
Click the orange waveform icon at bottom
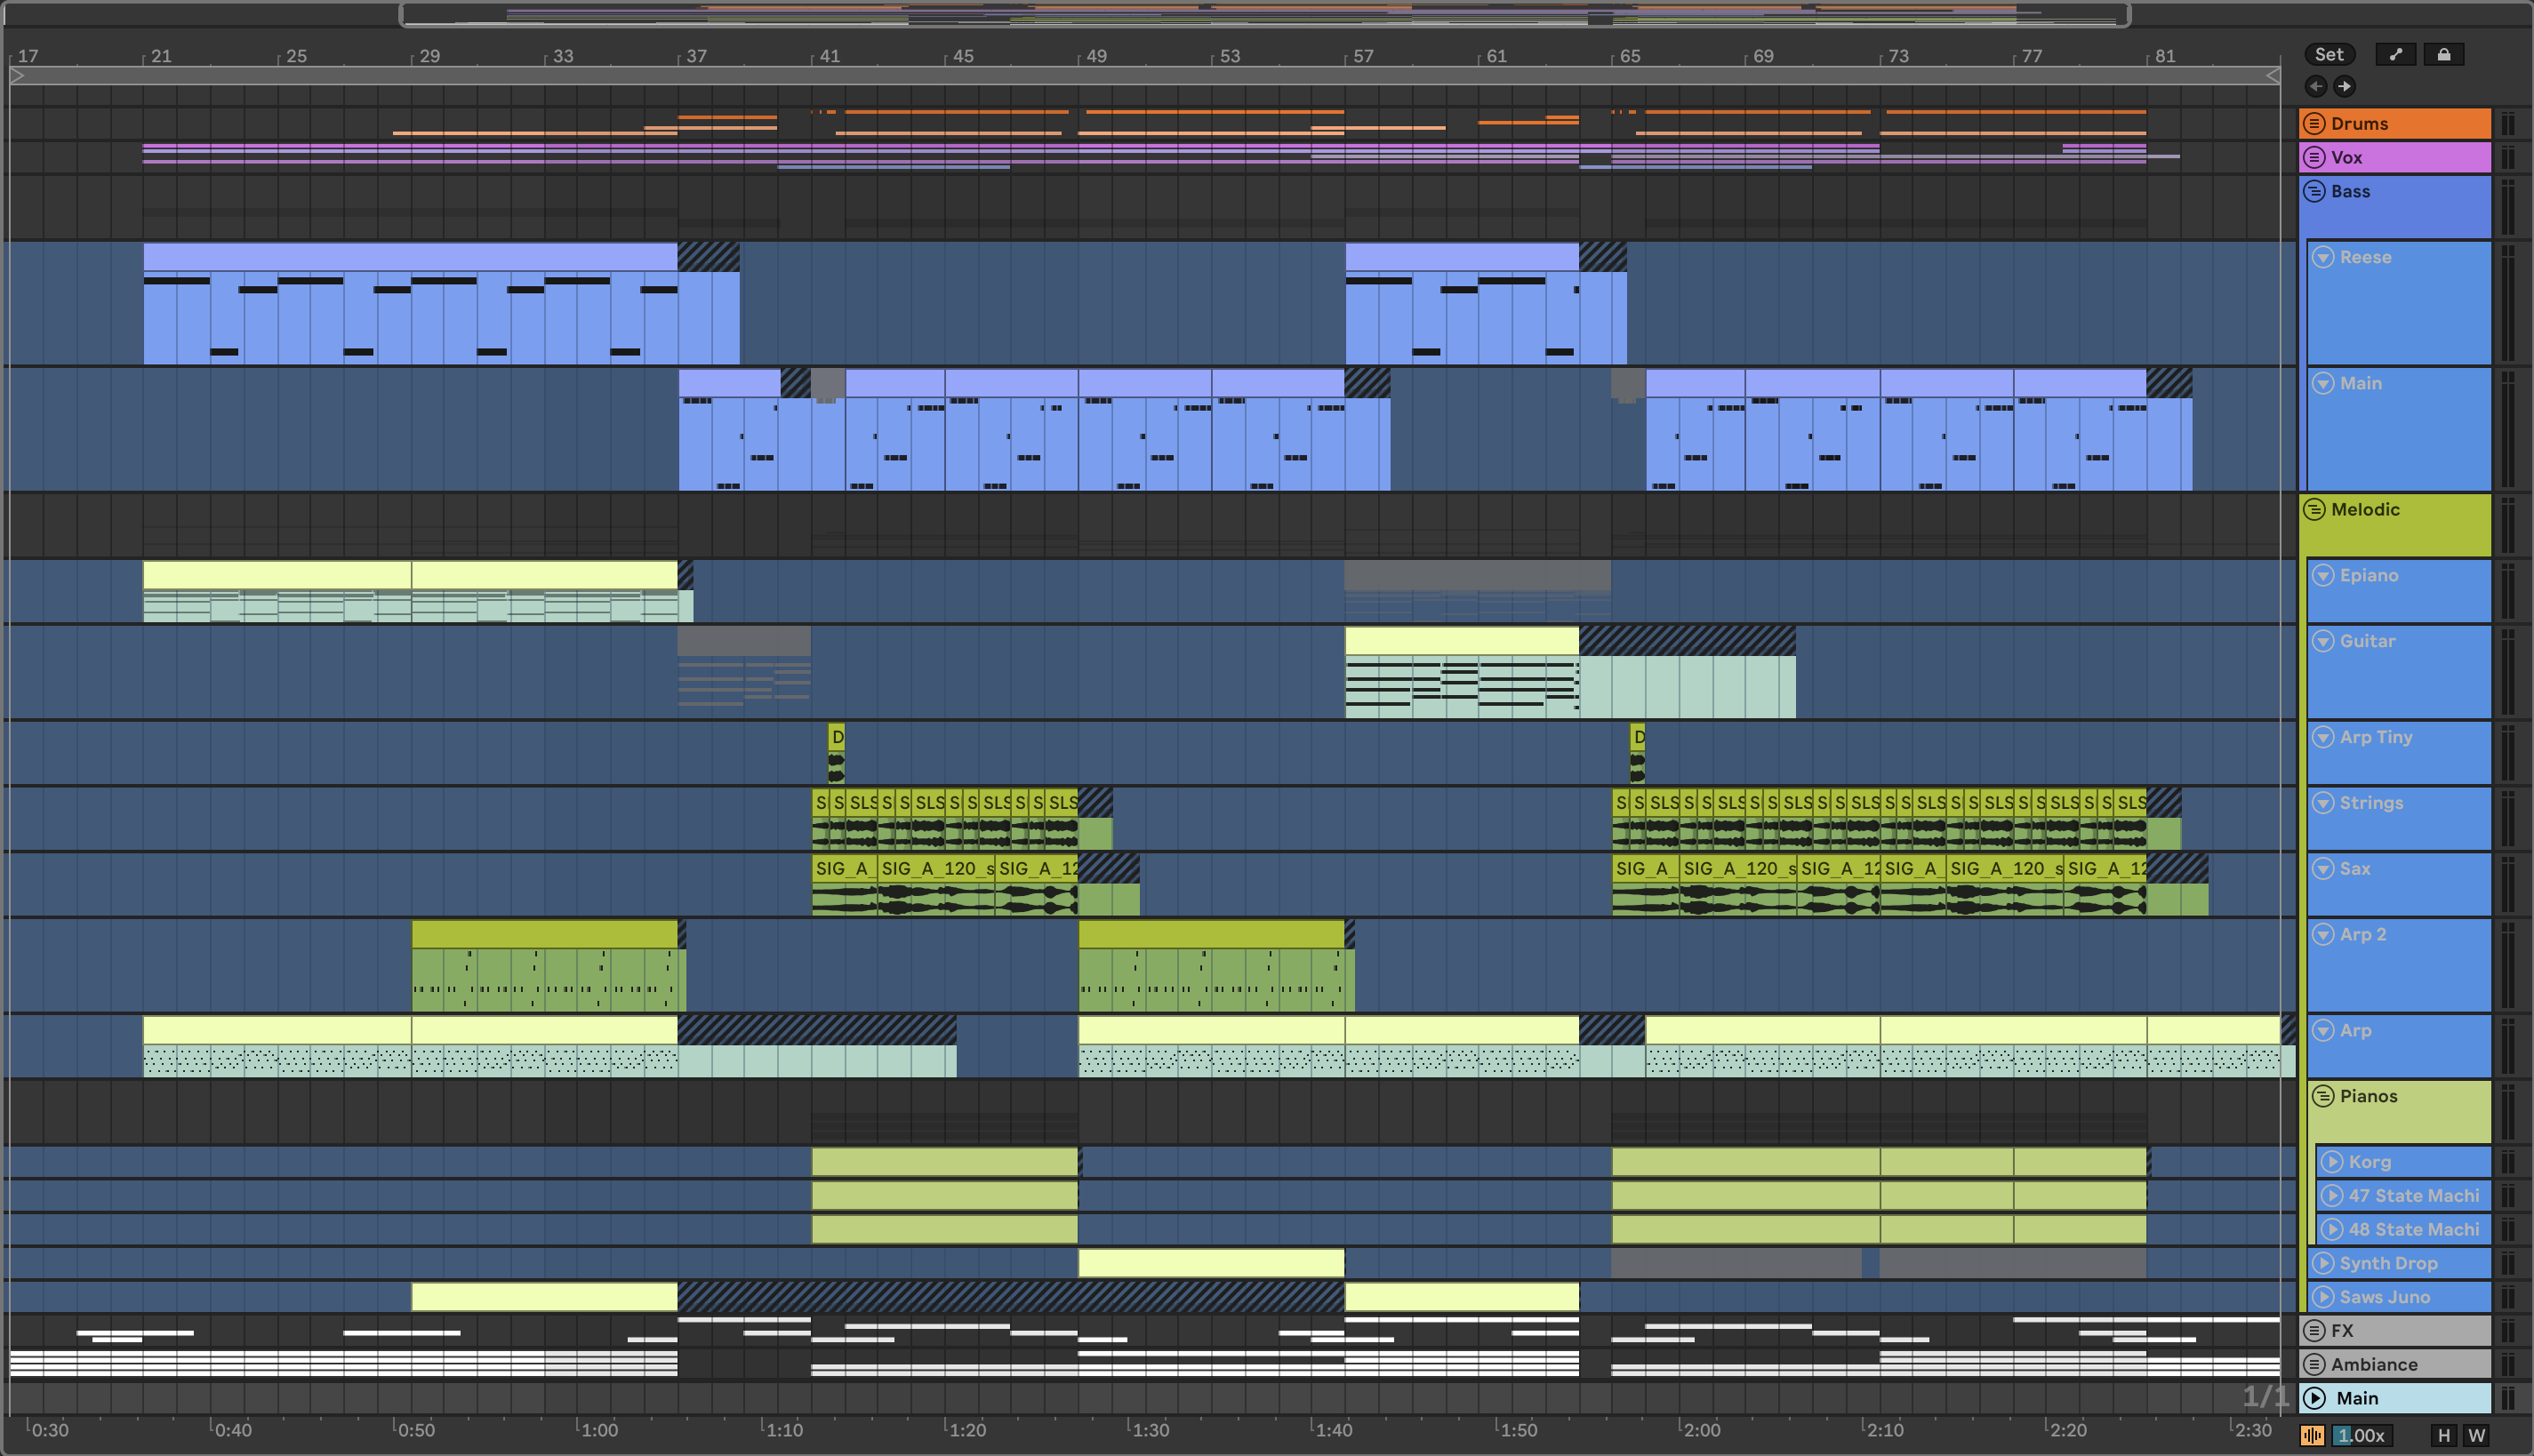click(2312, 1436)
